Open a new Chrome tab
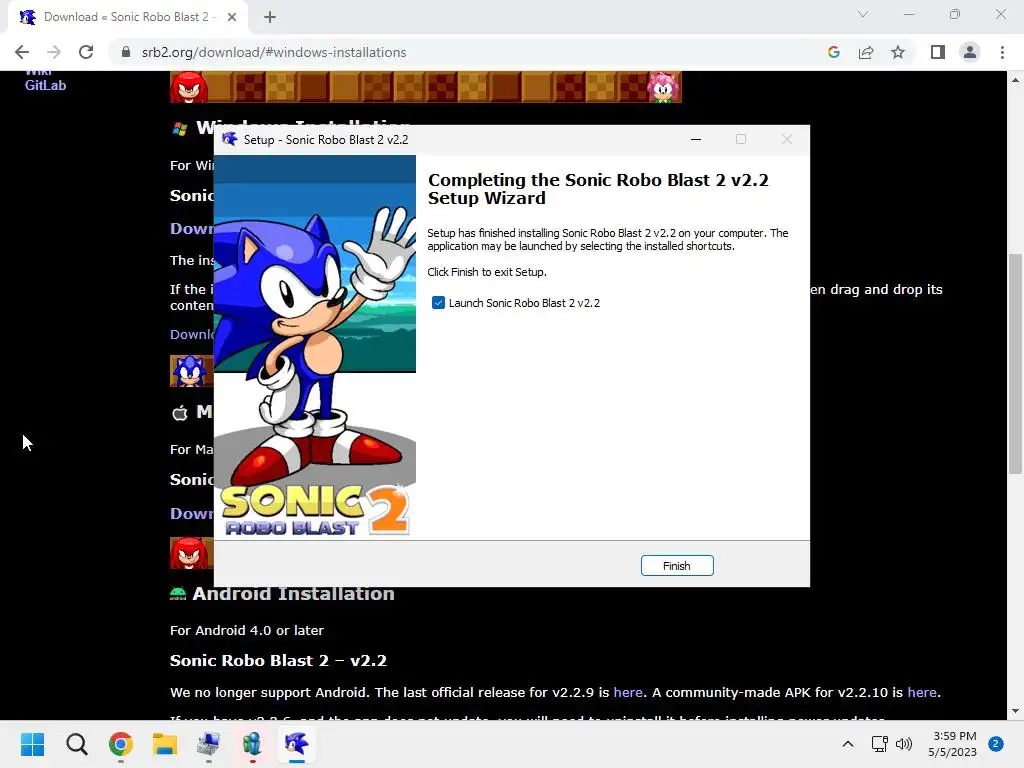The height and width of the screenshot is (768, 1024). coord(270,17)
